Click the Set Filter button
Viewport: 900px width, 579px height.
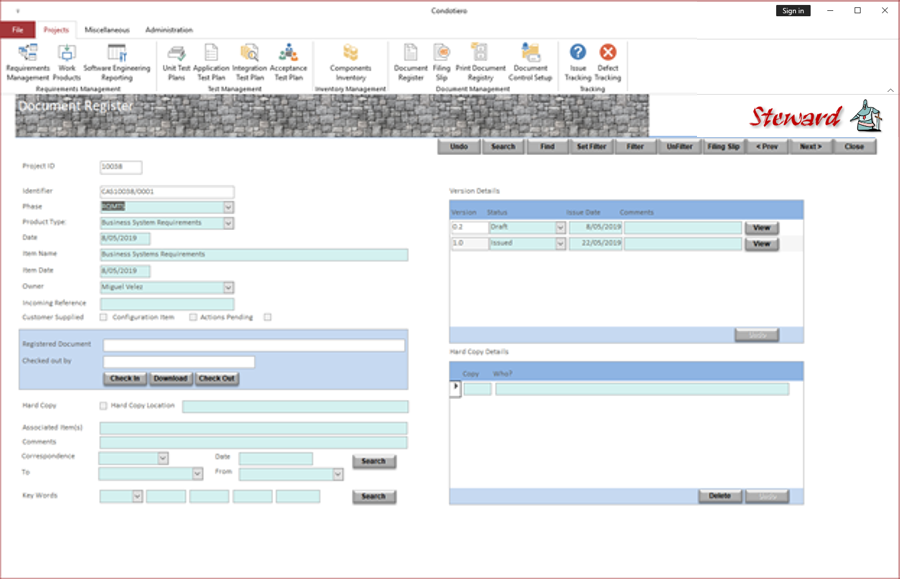592,147
